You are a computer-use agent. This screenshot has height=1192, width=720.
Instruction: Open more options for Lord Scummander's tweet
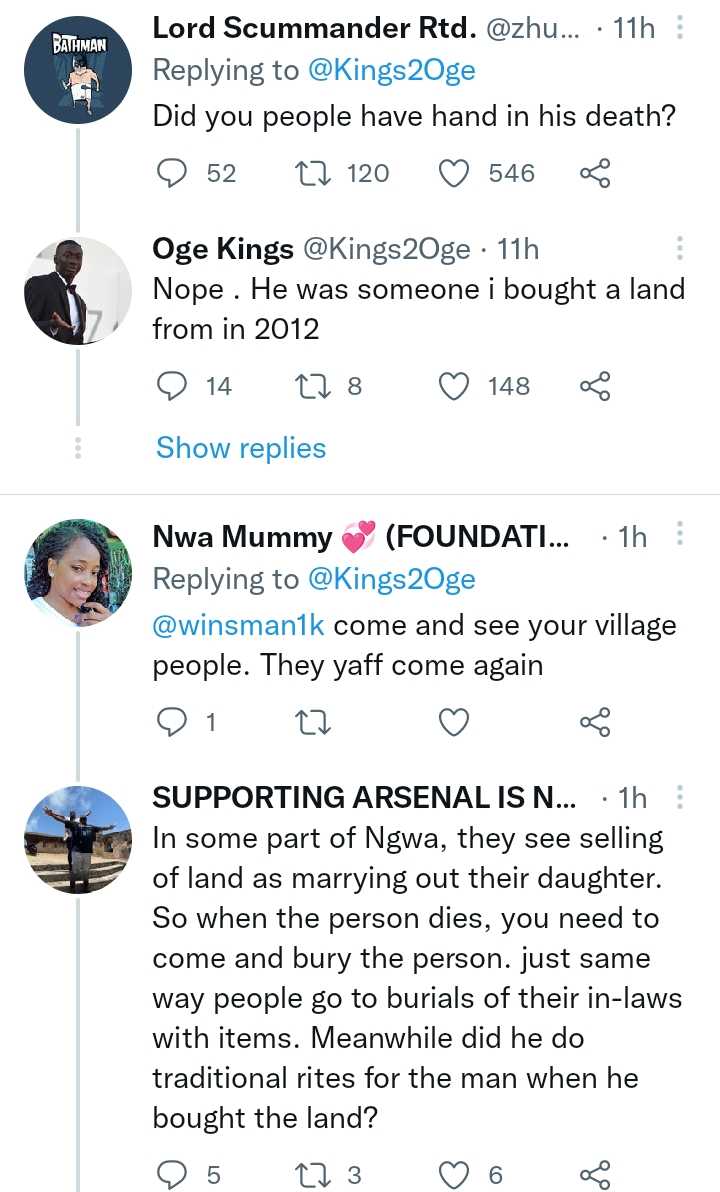(x=680, y=28)
